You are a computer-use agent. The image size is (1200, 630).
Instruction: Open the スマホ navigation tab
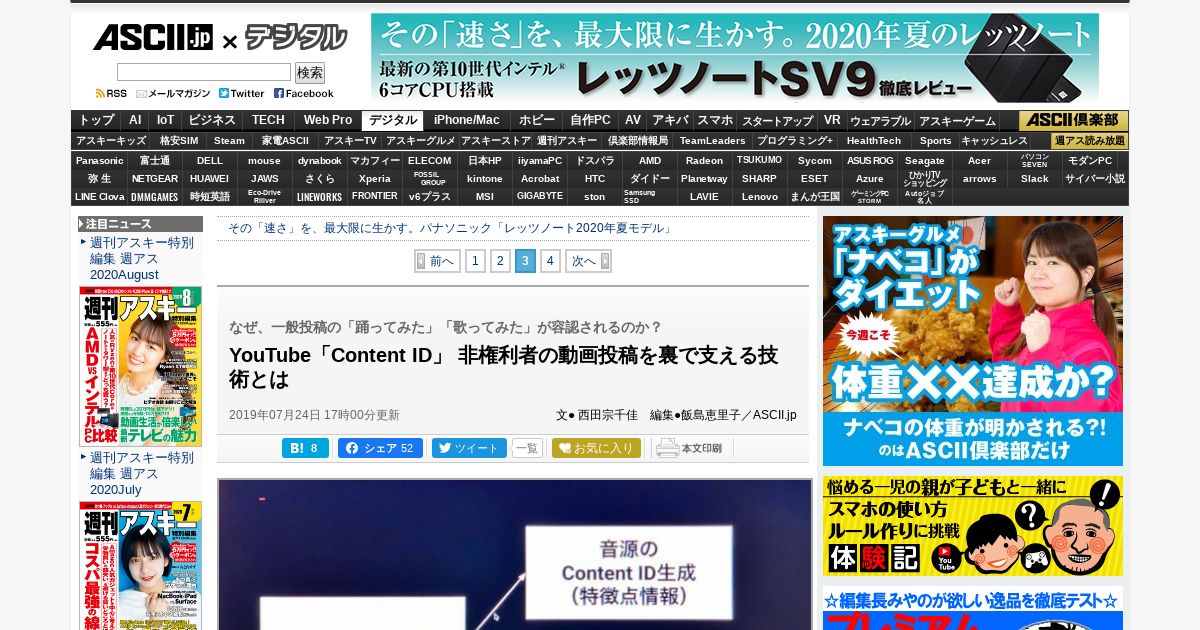[715, 120]
